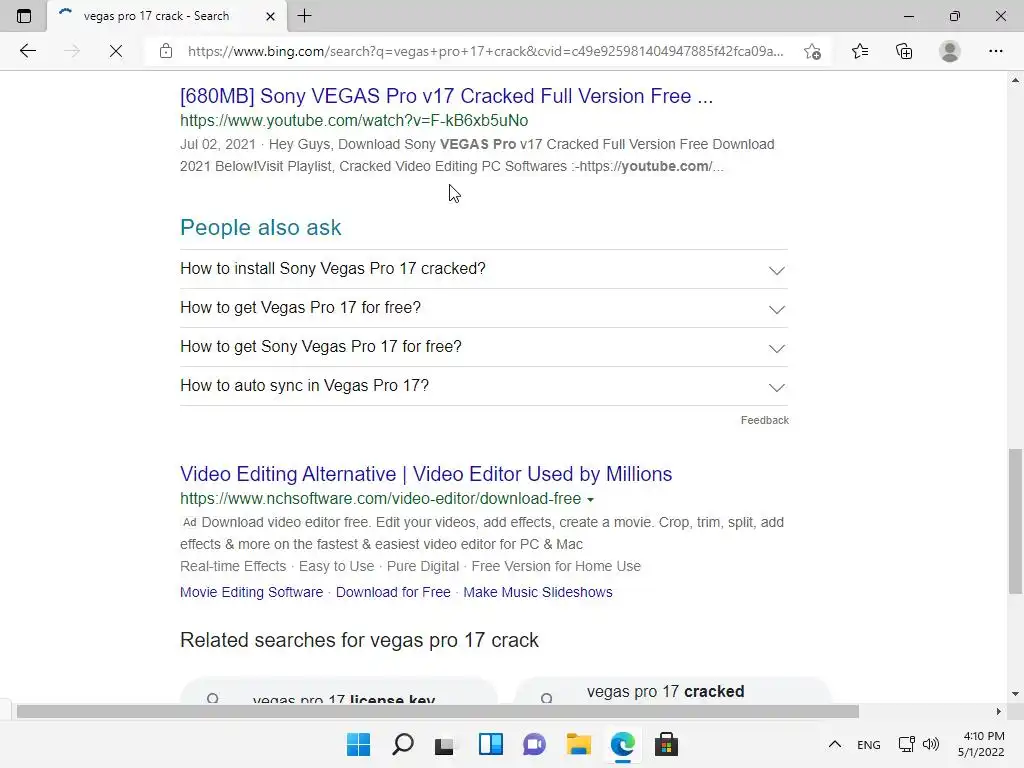Viewport: 1024px width, 768px height.
Task: Open the Download for Free link
Action: click(x=393, y=592)
